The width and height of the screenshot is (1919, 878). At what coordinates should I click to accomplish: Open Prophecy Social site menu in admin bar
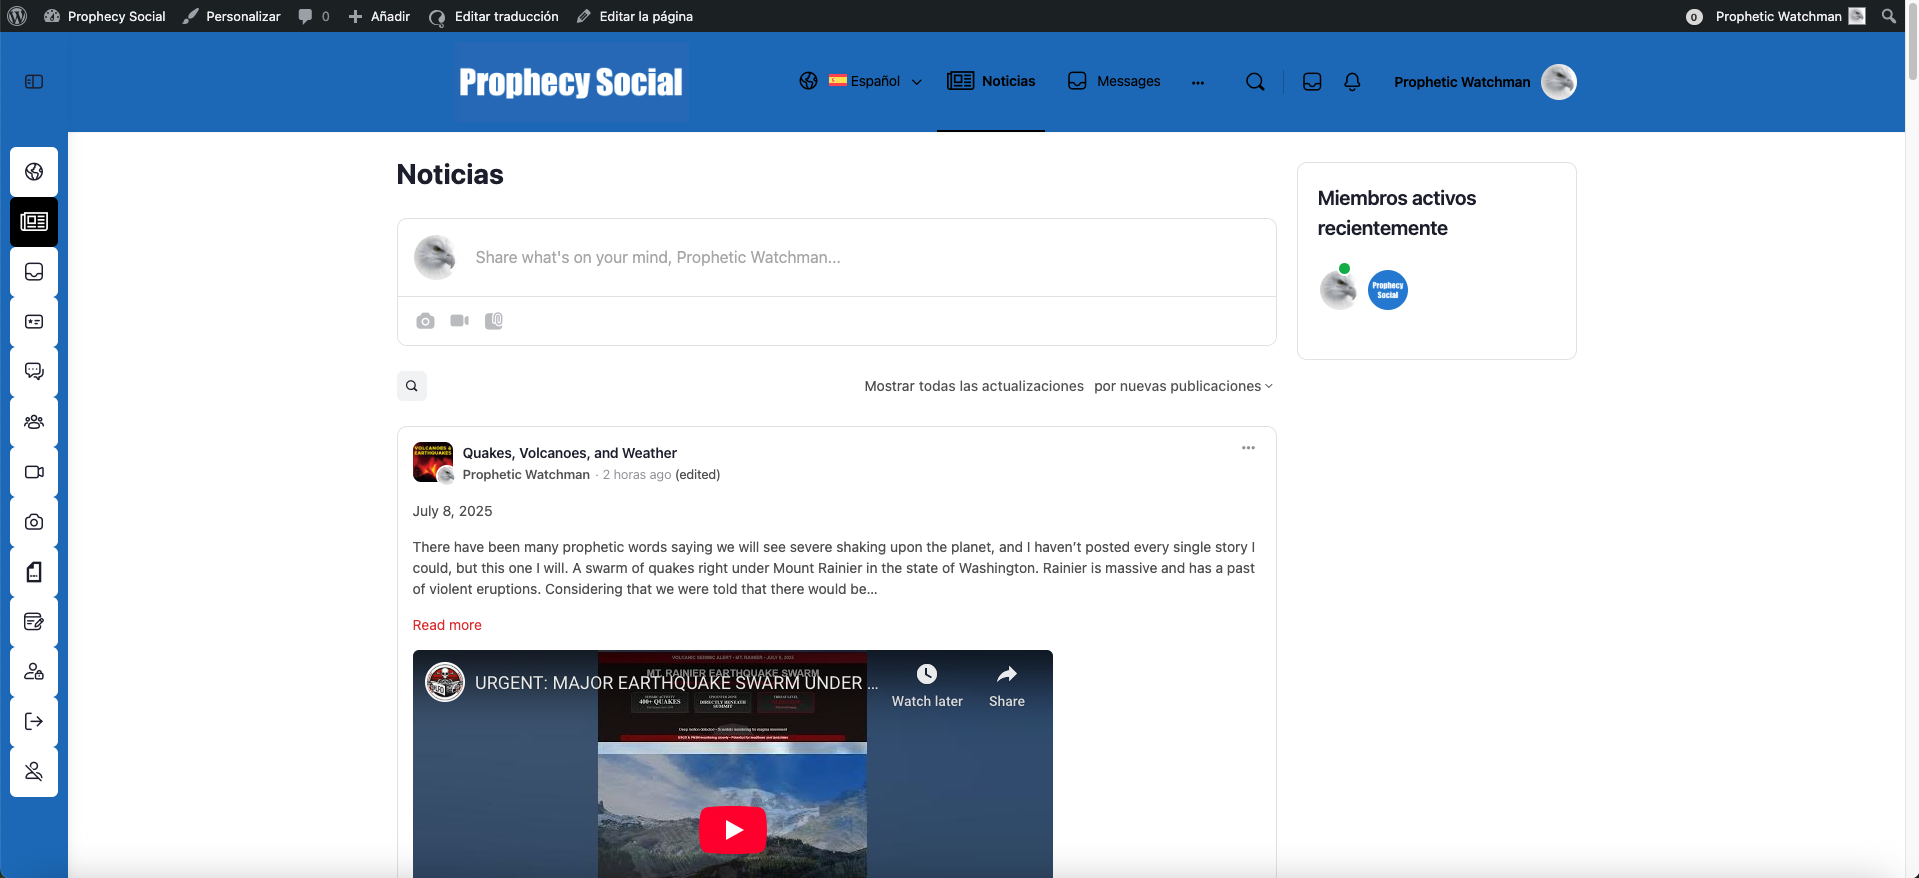[105, 16]
